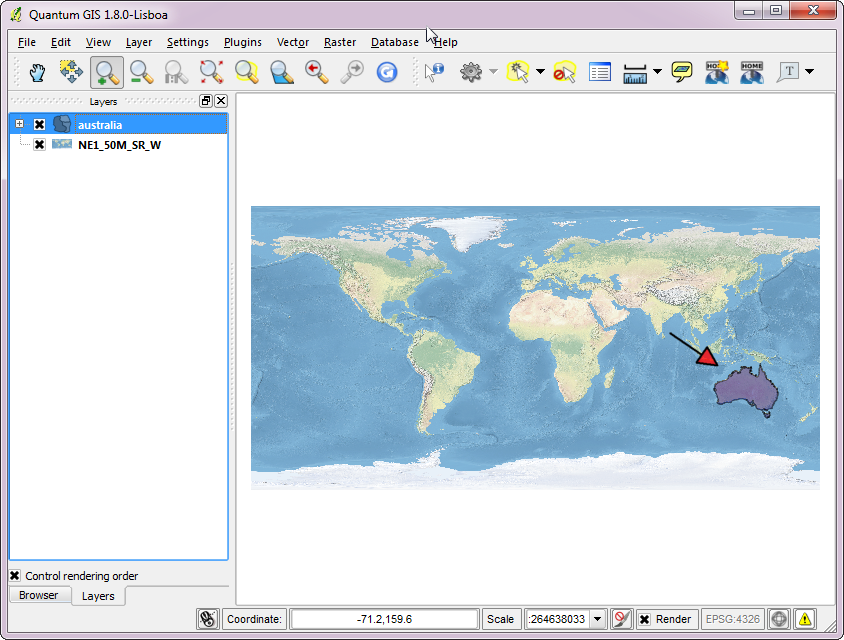The height and width of the screenshot is (640, 844).
Task: Click Zoom to Native Pixel Resolution icon
Action: (176, 72)
